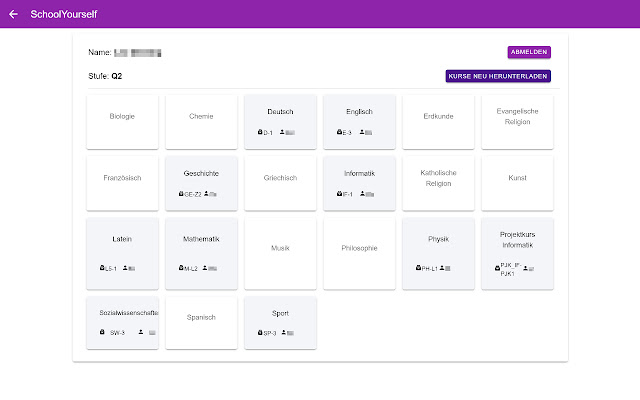This screenshot has width=640, height=400.
Task: Click the Projektkurs Informatik title
Action: [517, 240]
